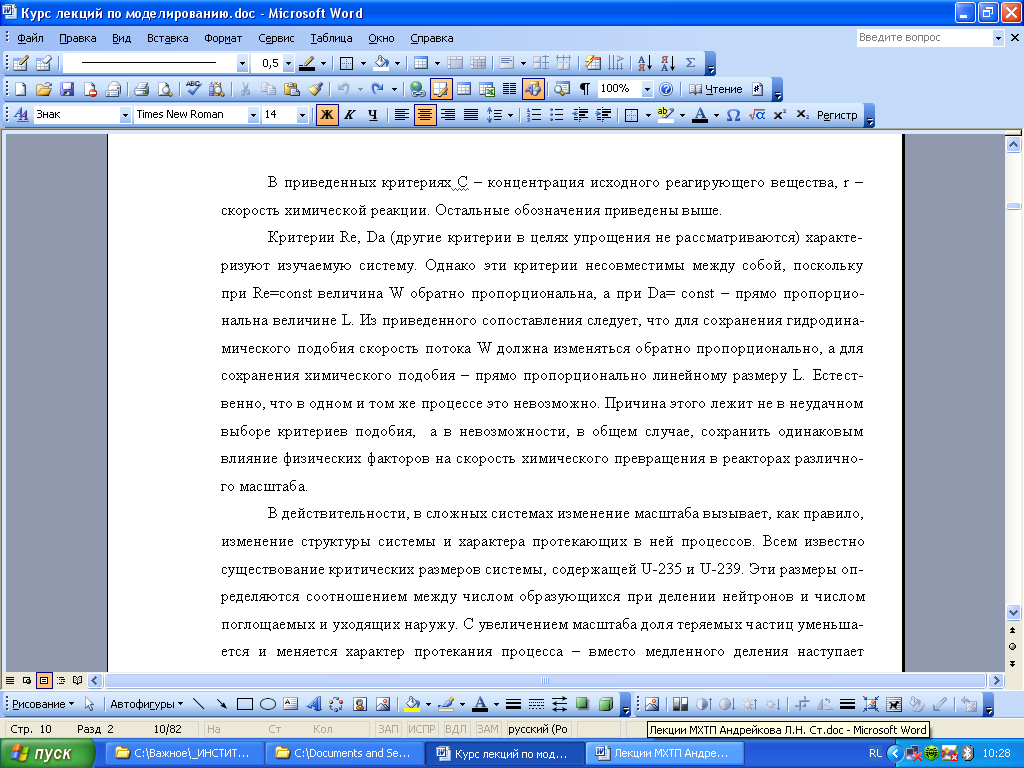The height and width of the screenshot is (768, 1024).
Task: Open the line style dropdown
Action: point(242,63)
